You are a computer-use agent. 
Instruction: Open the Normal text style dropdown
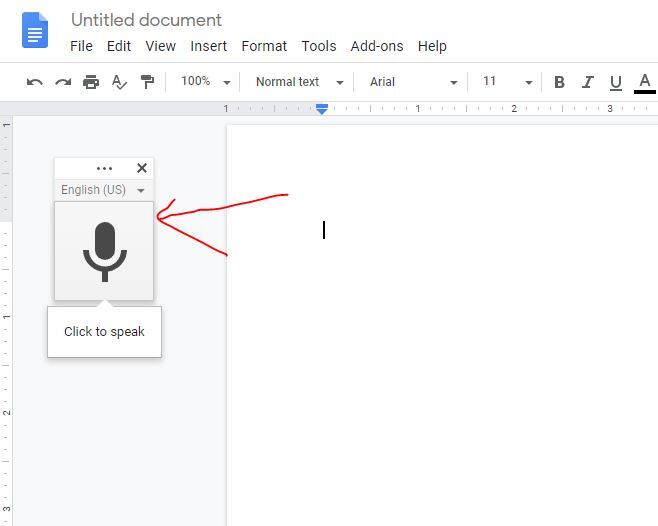299,82
